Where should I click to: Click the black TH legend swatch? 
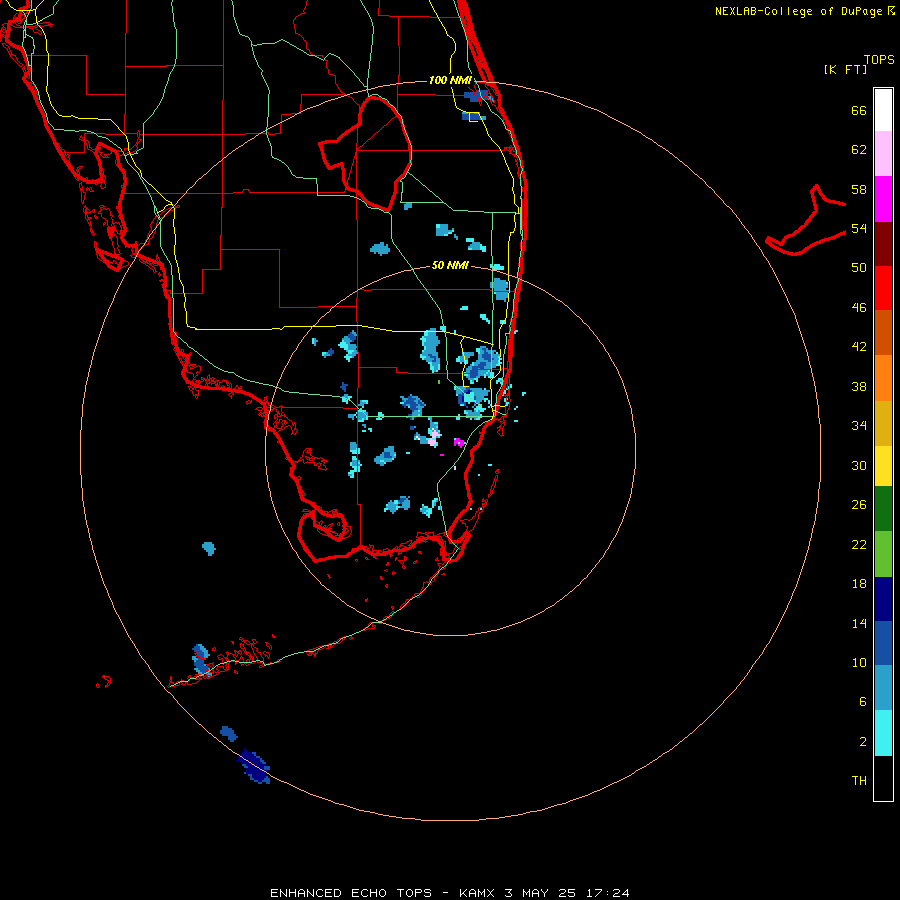pos(883,778)
